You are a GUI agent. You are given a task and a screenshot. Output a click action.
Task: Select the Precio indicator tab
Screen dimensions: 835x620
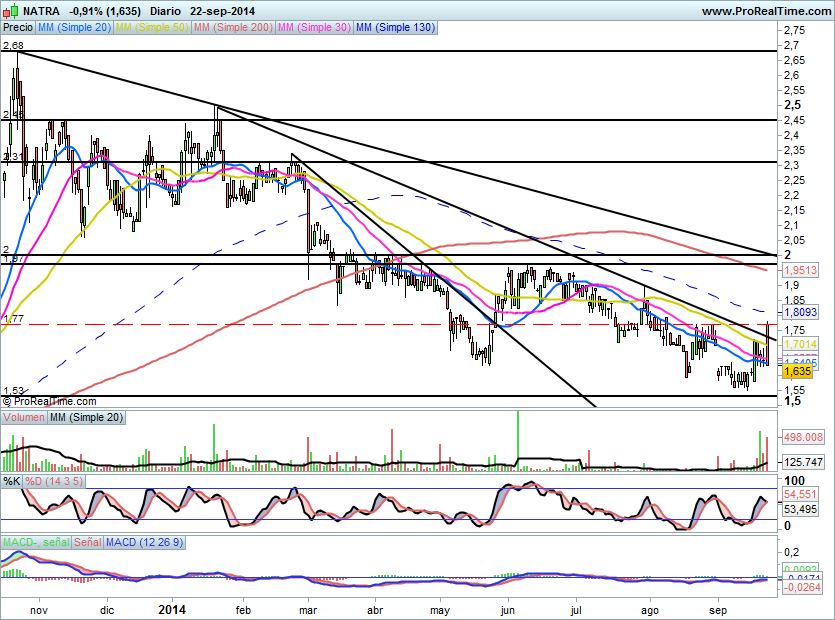pos(17,28)
